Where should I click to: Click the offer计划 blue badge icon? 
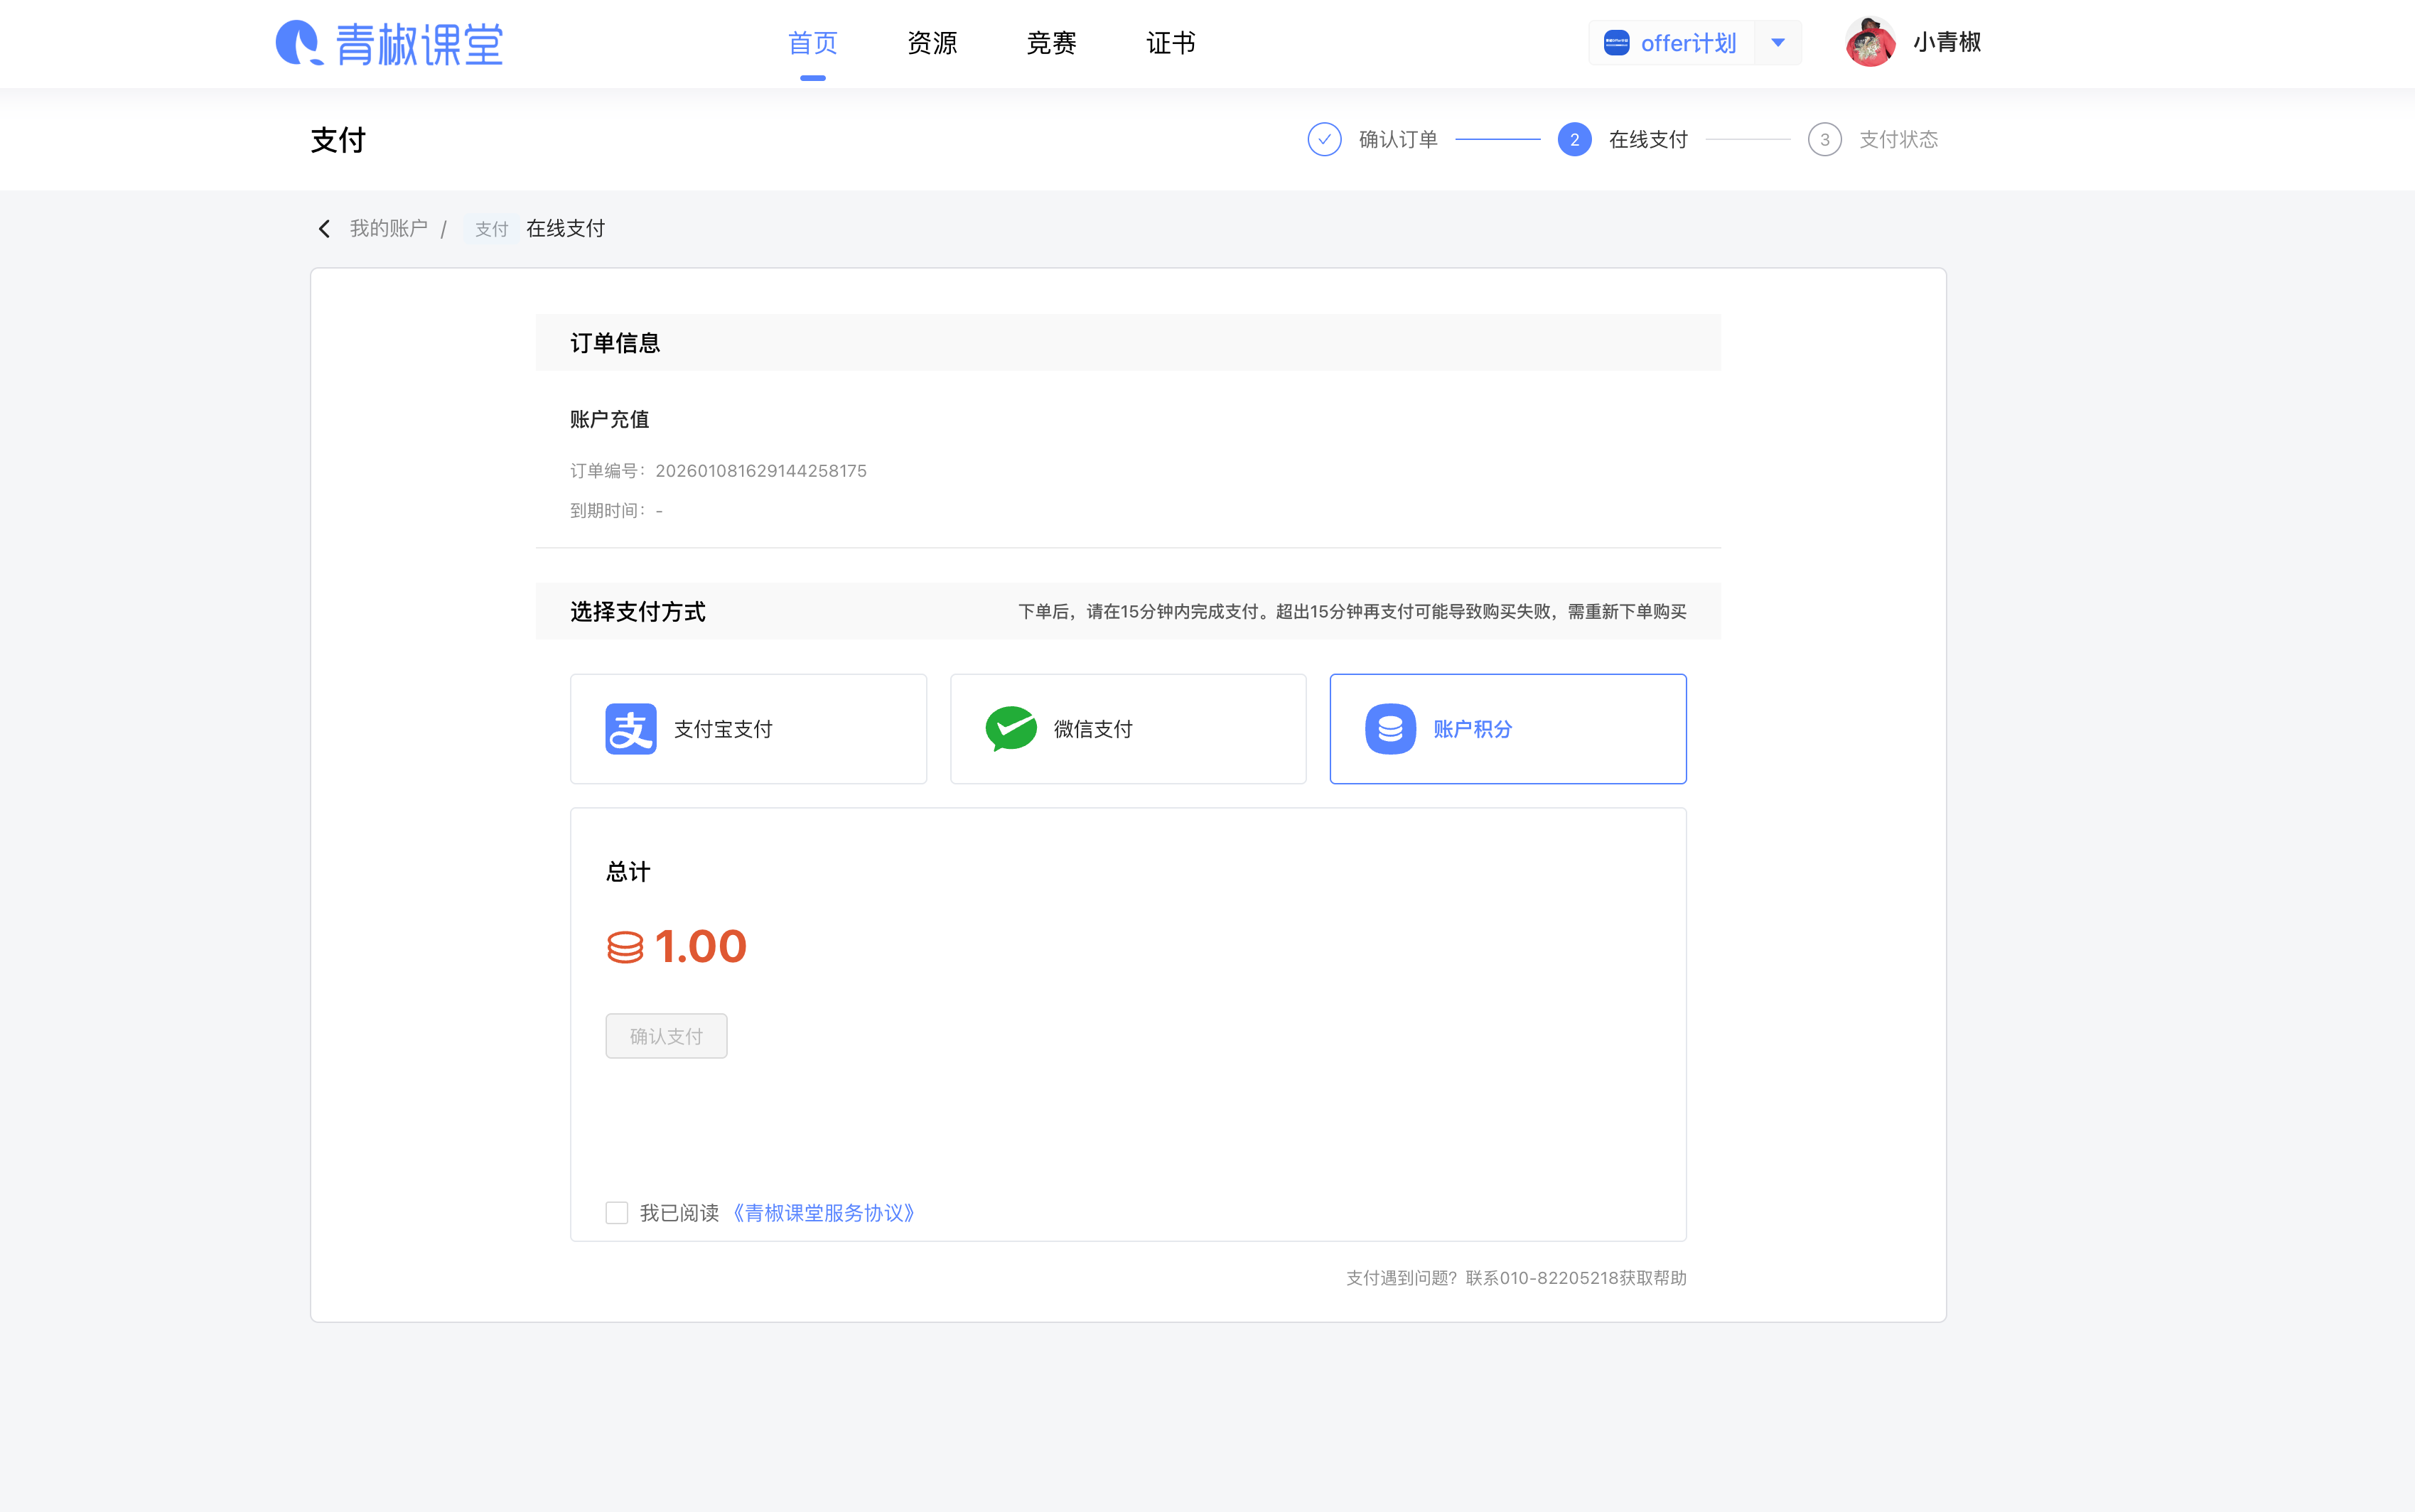click(1616, 43)
